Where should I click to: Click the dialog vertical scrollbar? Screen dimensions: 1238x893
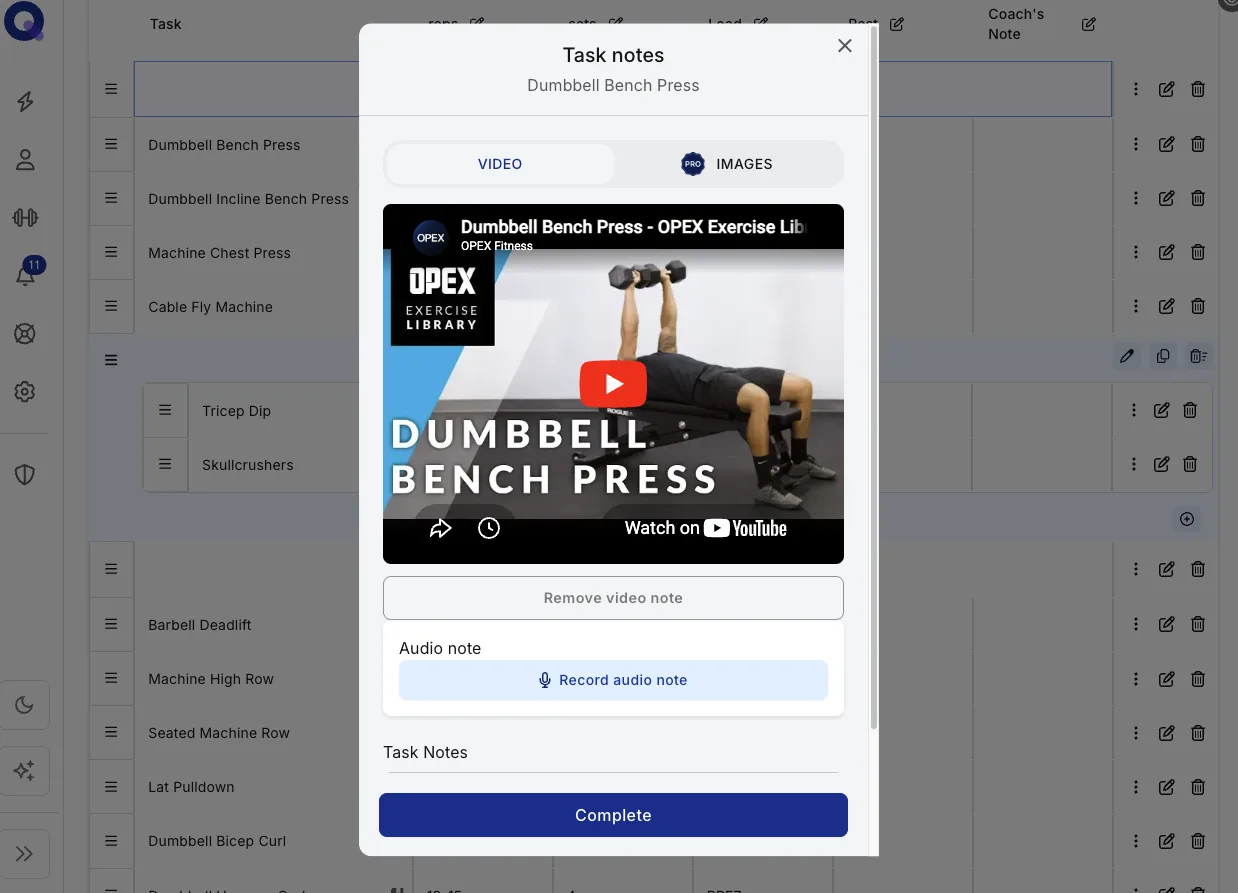(x=875, y=380)
